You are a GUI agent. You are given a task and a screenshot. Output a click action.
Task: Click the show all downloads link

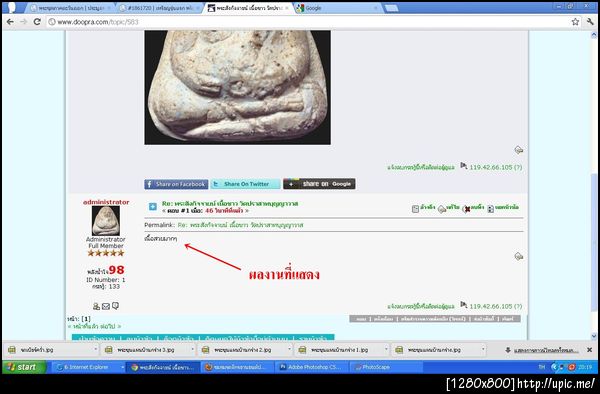coord(545,350)
